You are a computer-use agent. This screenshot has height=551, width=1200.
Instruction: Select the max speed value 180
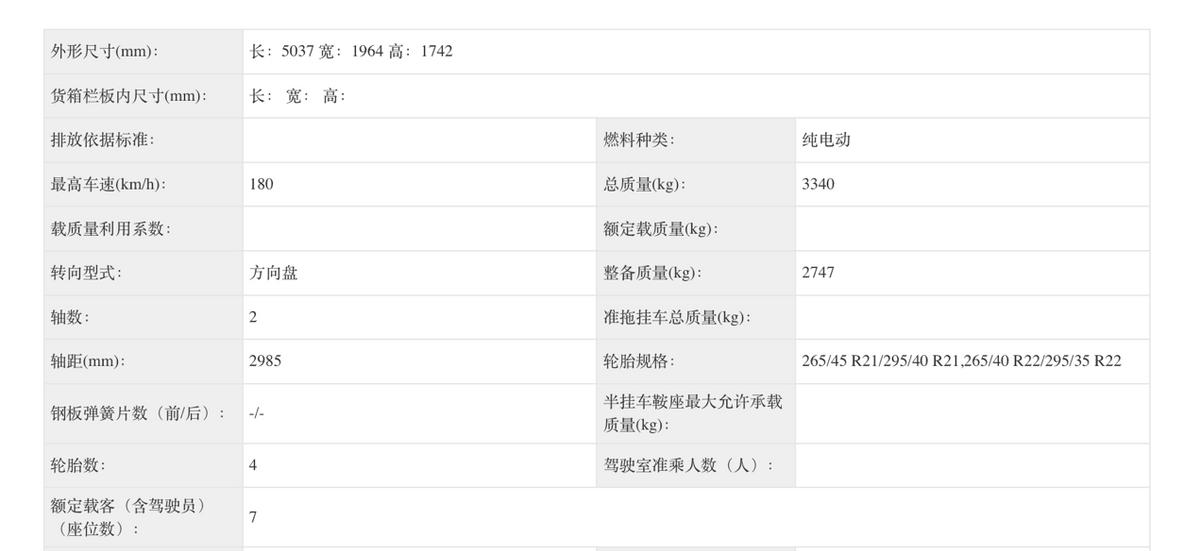261,184
